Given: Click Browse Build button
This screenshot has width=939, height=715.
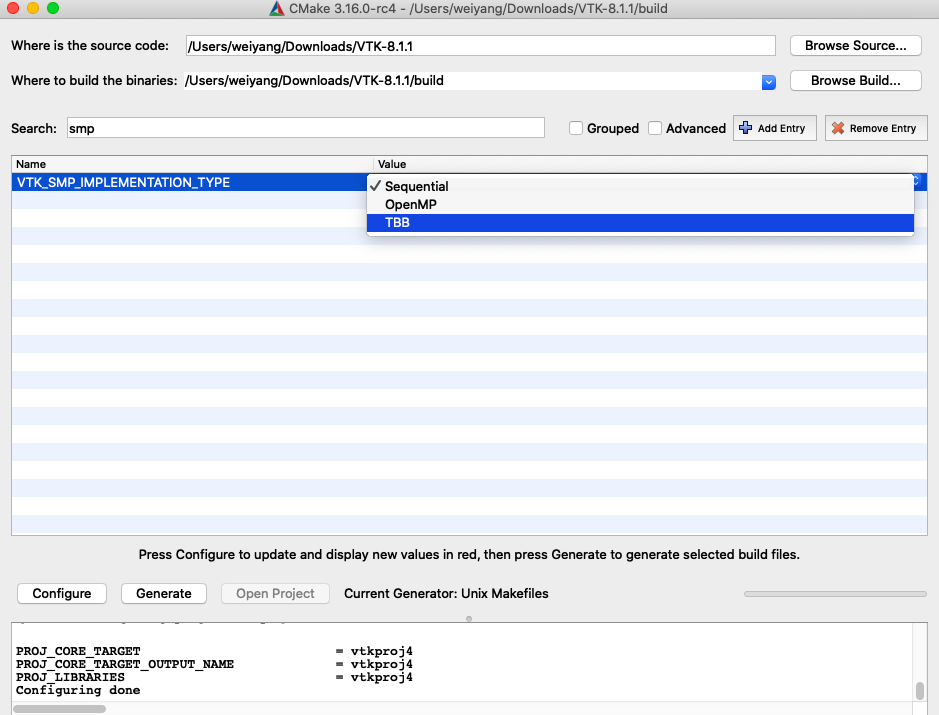Looking at the screenshot, I should point(855,80).
